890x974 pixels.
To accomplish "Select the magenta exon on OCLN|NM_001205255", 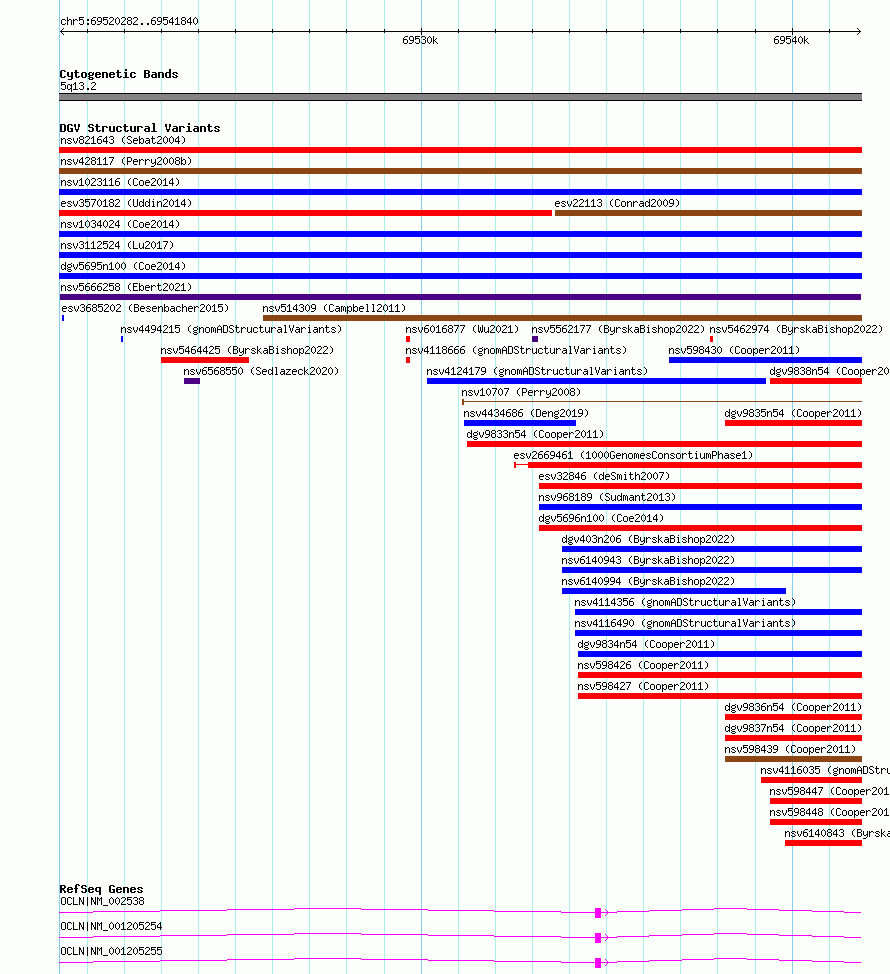I will point(598,963).
